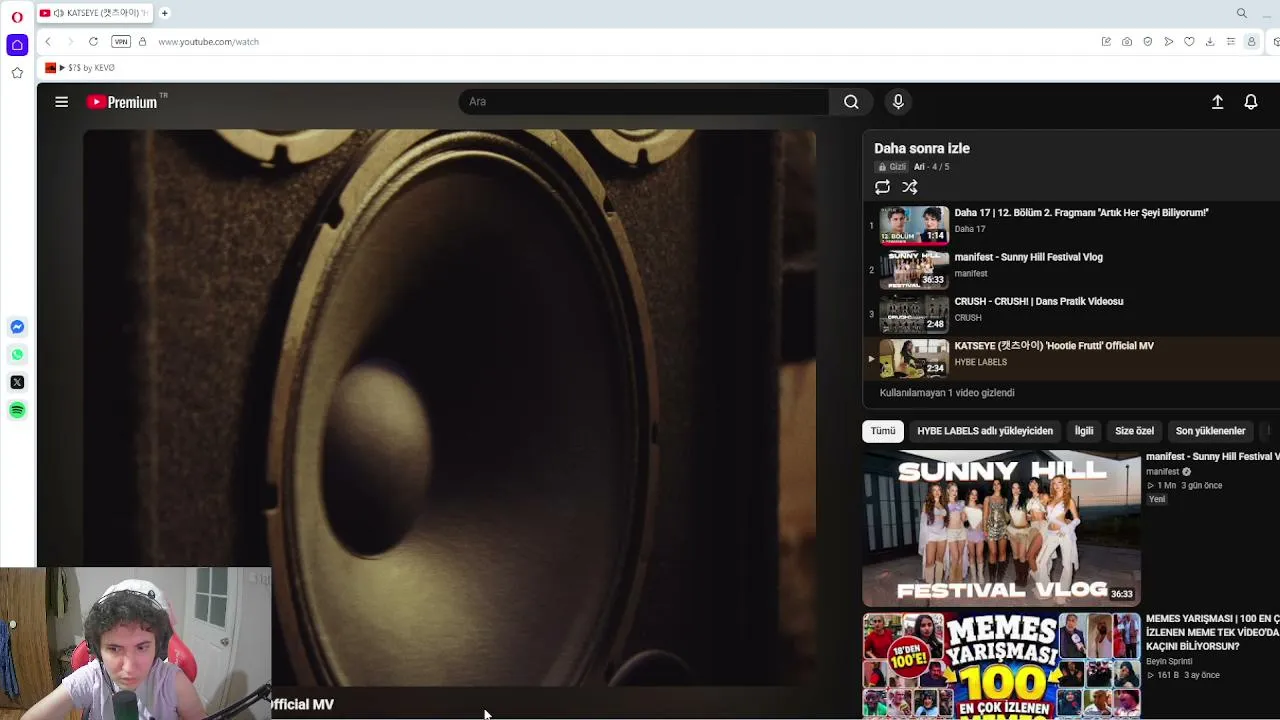Toggle playlist shuffle button
1280x720 pixels.
910,187
